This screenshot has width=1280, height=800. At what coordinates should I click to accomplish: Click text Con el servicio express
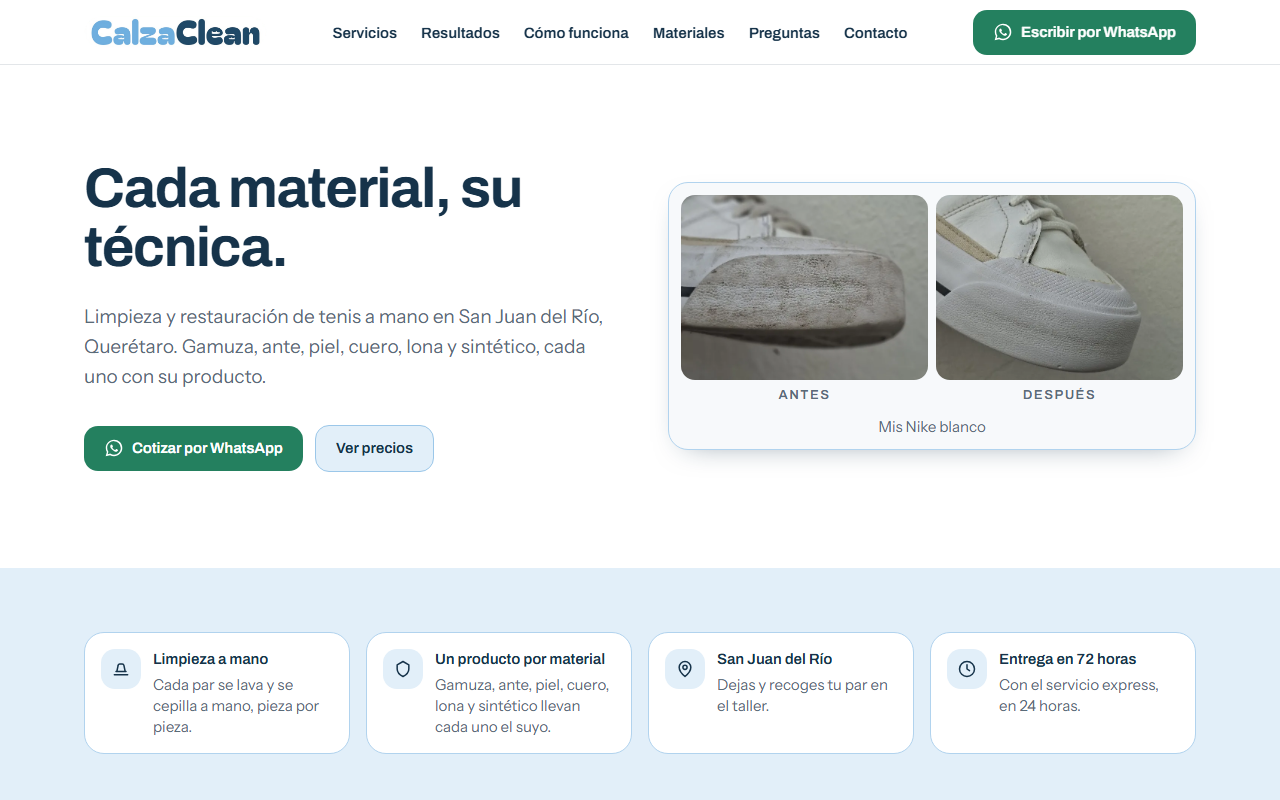[x=1079, y=695]
